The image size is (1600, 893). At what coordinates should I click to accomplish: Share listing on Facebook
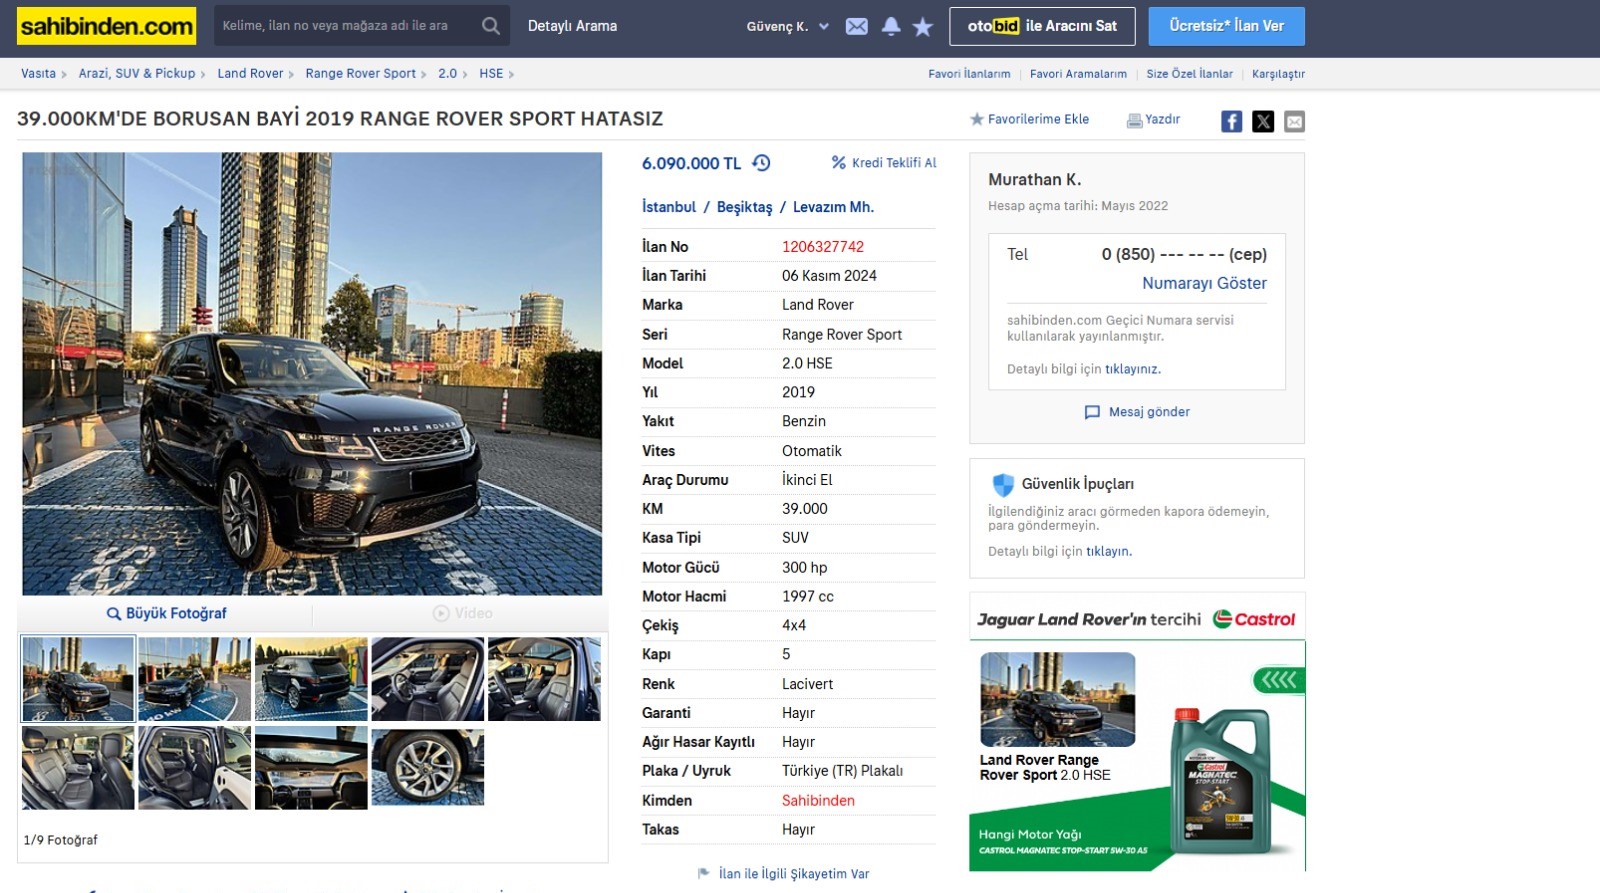(1231, 121)
